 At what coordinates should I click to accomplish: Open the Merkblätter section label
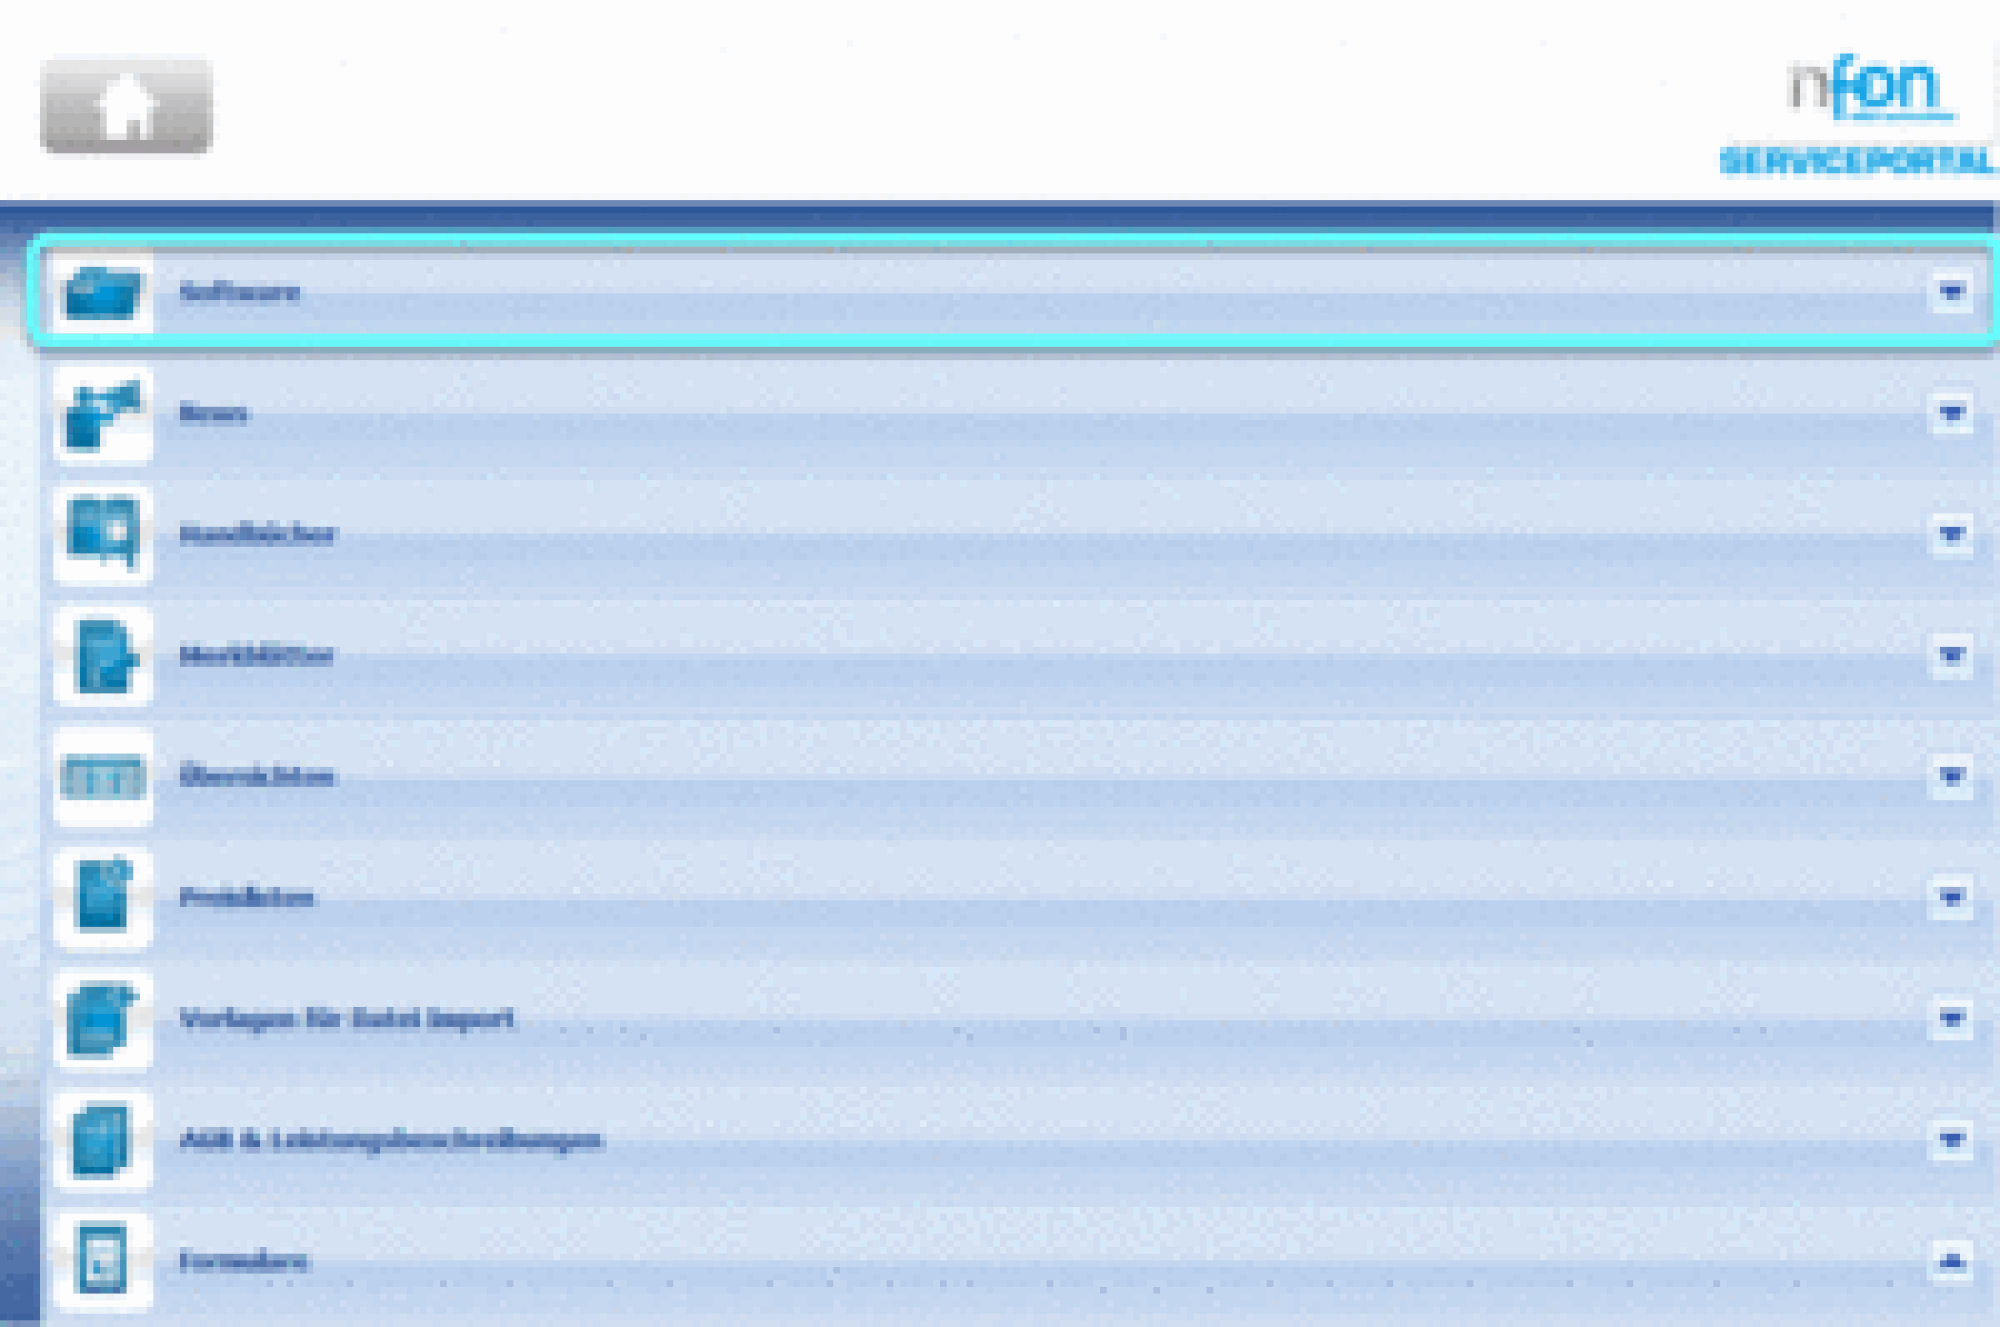click(256, 656)
